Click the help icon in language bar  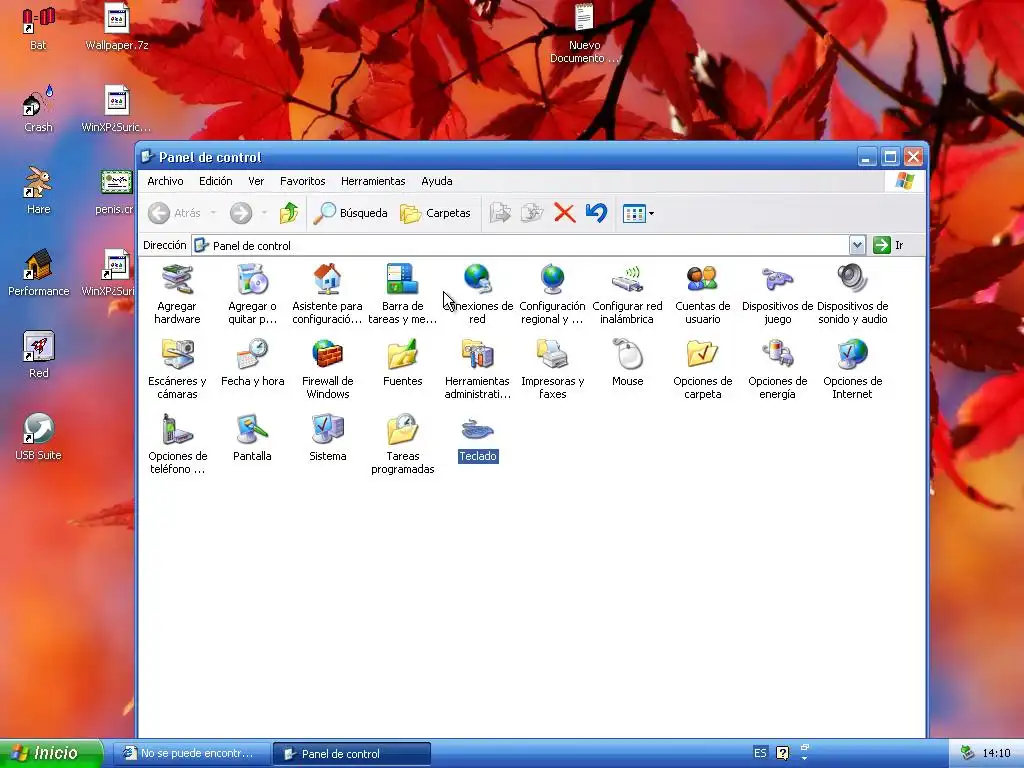click(x=782, y=753)
